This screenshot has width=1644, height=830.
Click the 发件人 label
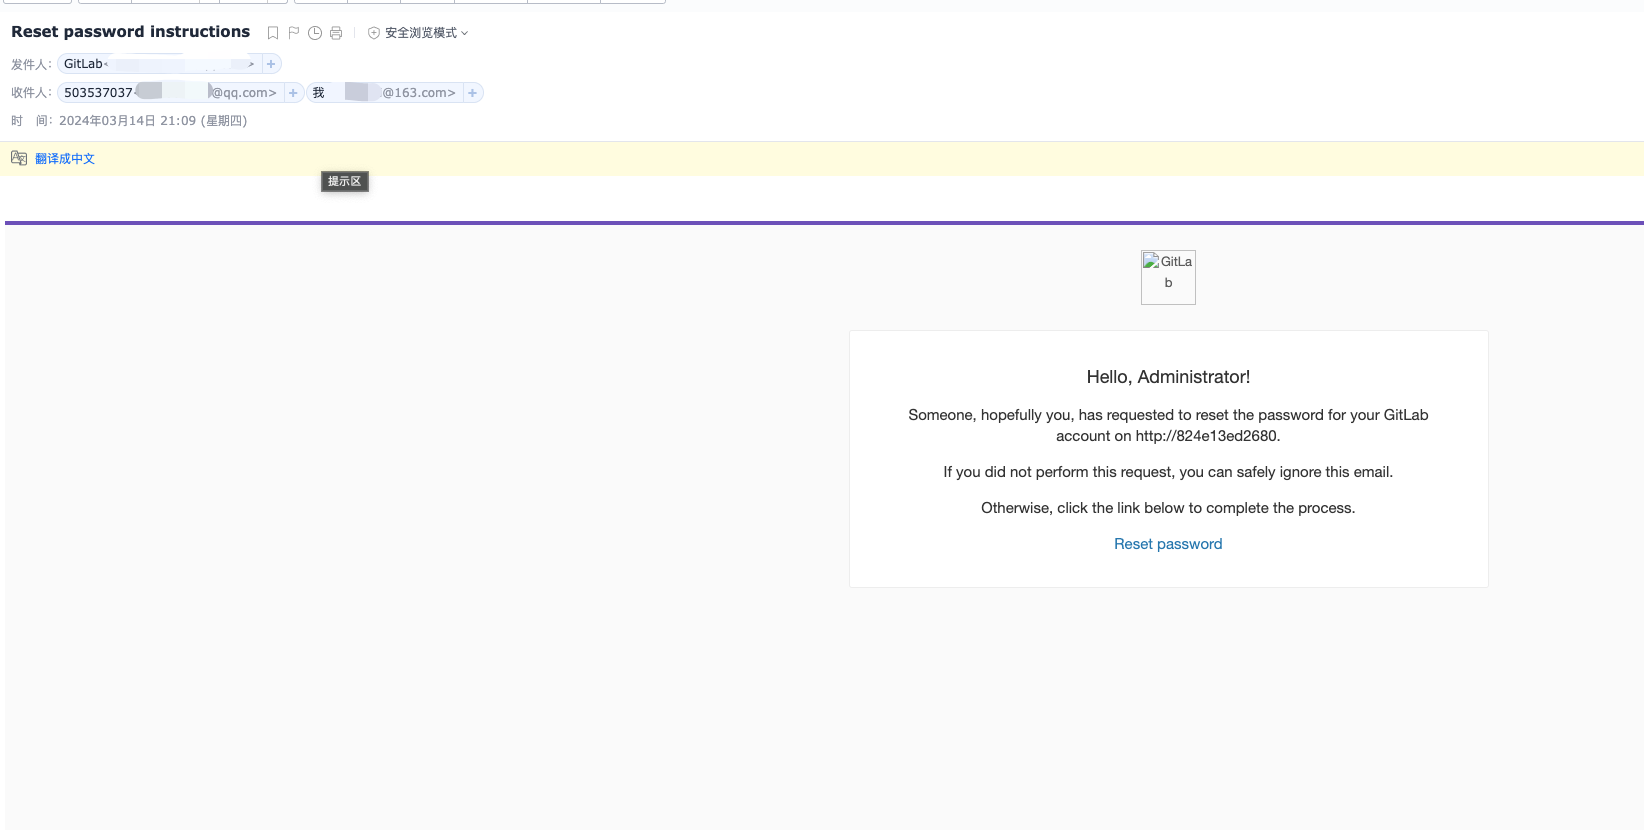[x=31, y=65]
